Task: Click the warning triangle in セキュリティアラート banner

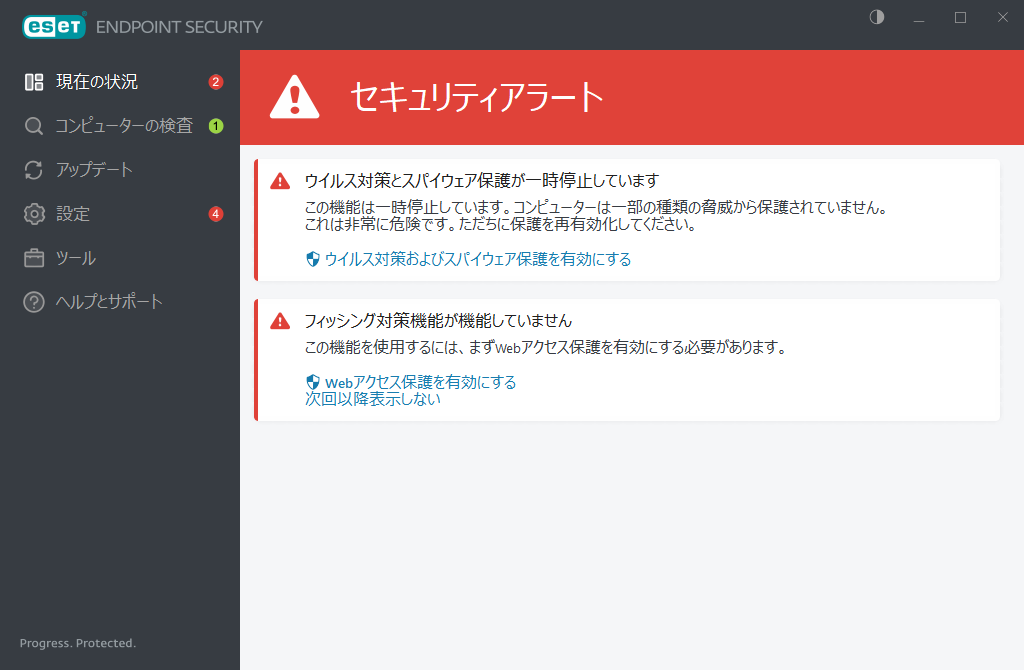Action: pos(295,97)
